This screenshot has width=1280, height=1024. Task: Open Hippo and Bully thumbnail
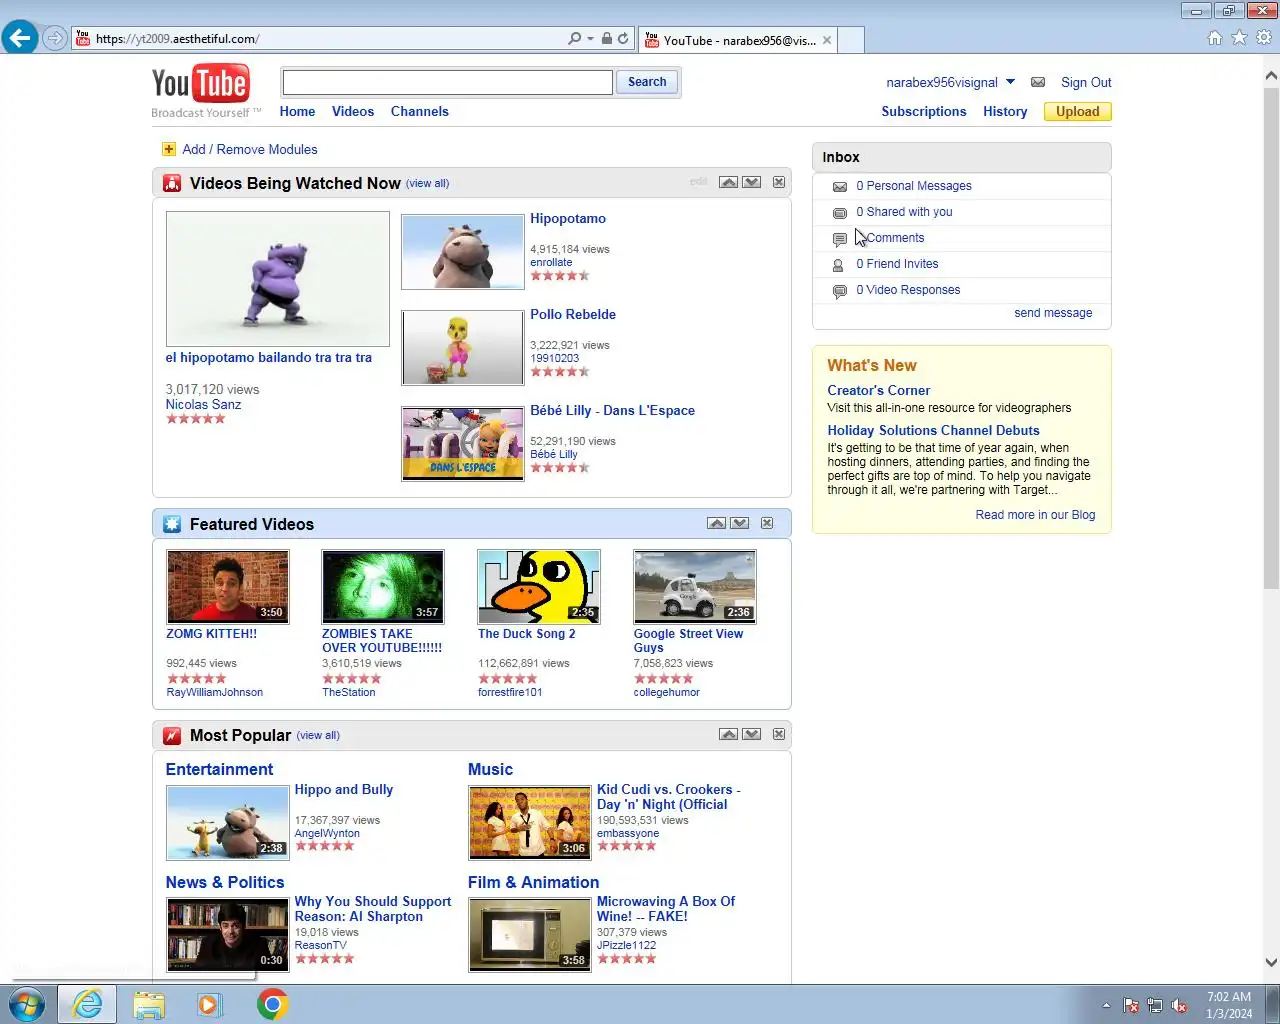(x=228, y=823)
